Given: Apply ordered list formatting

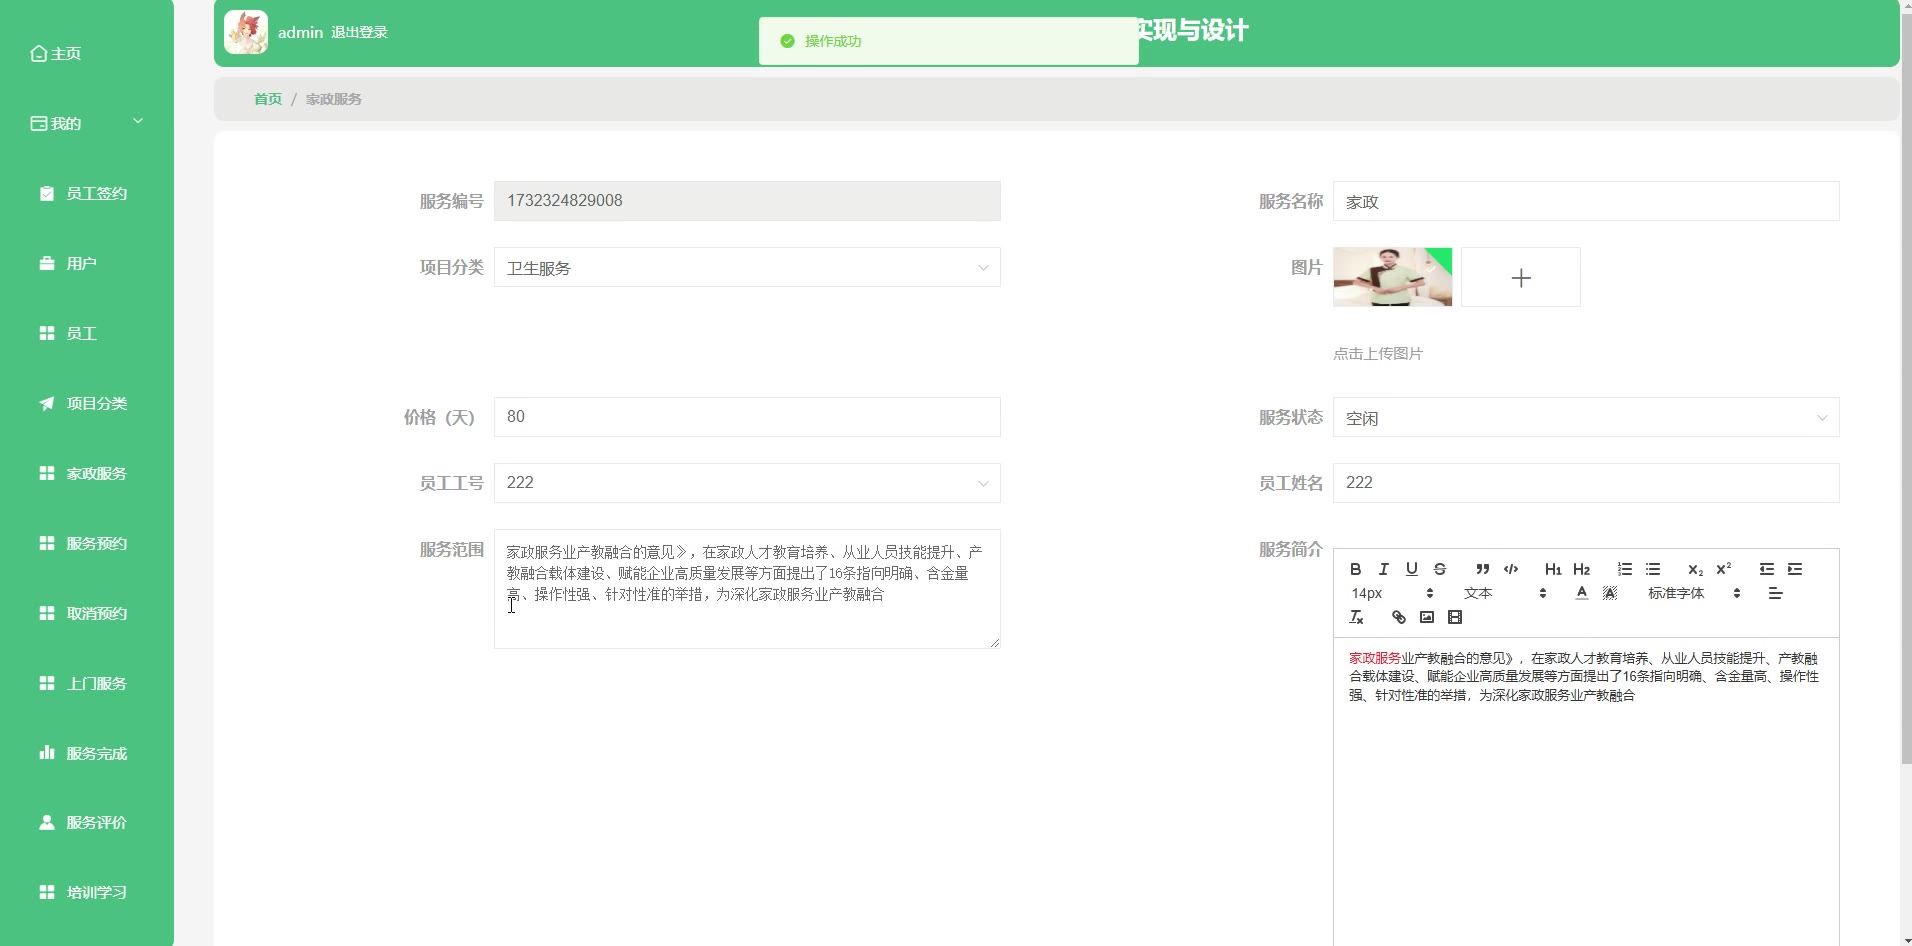Looking at the screenshot, I should point(1624,569).
